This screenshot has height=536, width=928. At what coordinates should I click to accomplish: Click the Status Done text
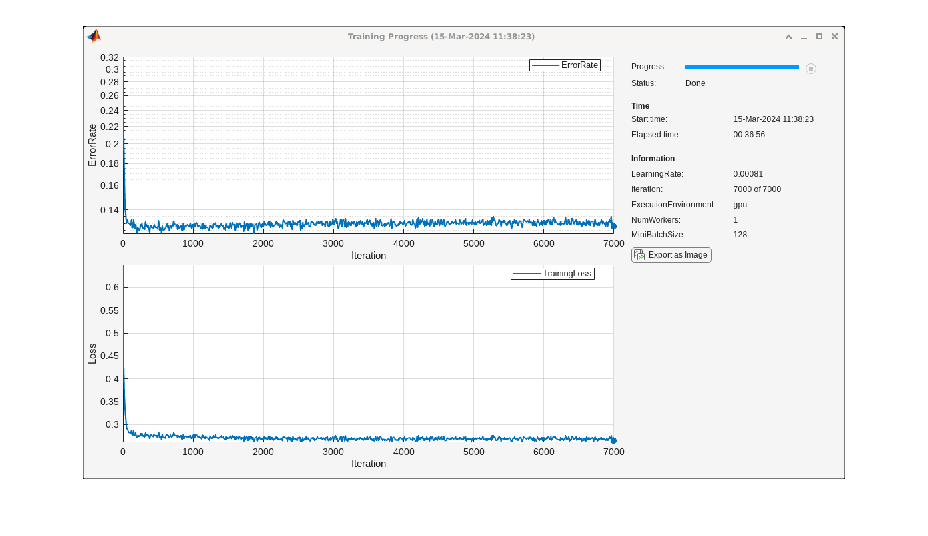[695, 83]
